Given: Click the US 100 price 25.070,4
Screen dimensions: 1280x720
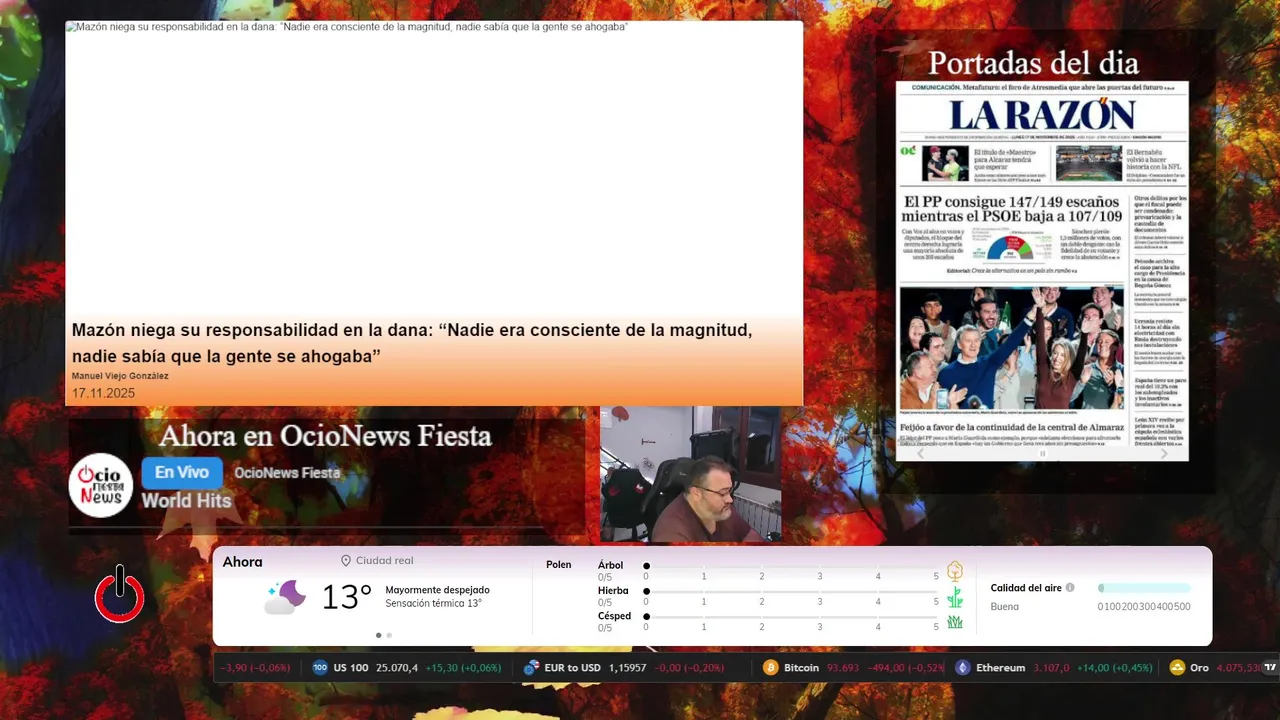Looking at the screenshot, I should point(397,668).
